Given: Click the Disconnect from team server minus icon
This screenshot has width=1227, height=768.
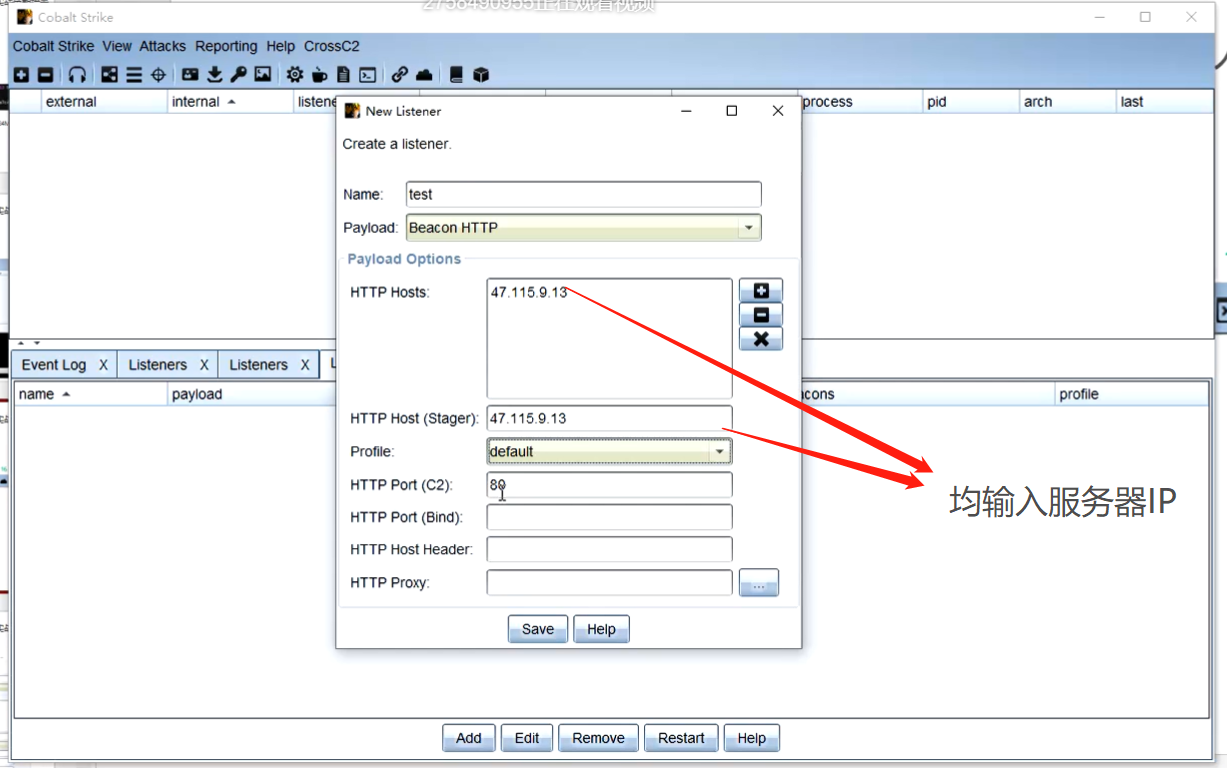Looking at the screenshot, I should (45, 75).
